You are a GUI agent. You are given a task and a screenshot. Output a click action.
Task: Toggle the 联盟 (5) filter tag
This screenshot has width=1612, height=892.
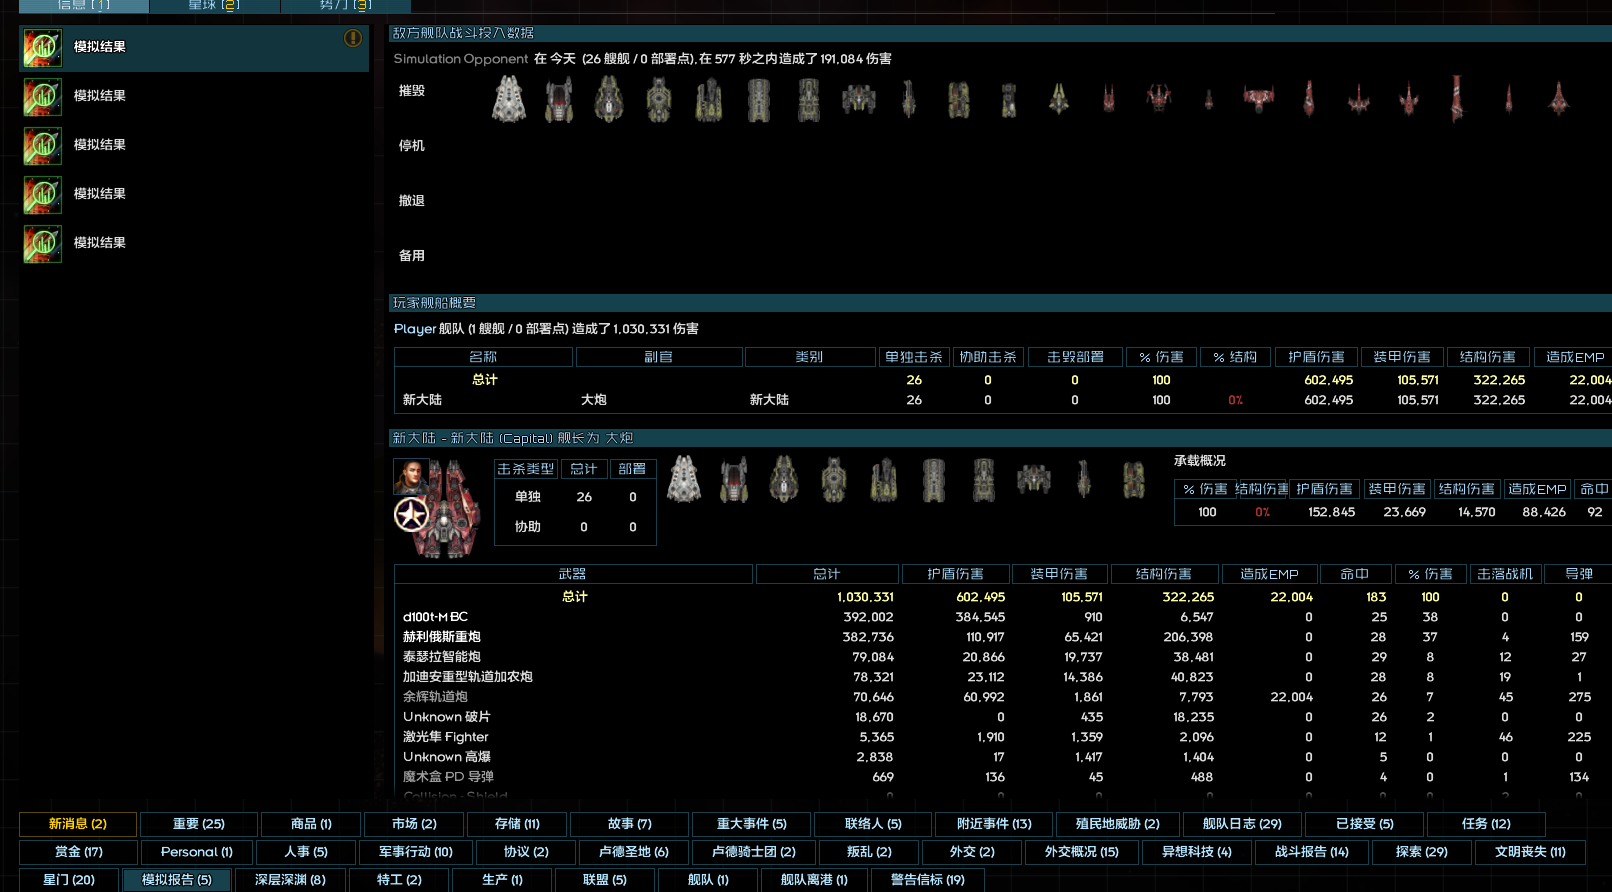click(605, 880)
